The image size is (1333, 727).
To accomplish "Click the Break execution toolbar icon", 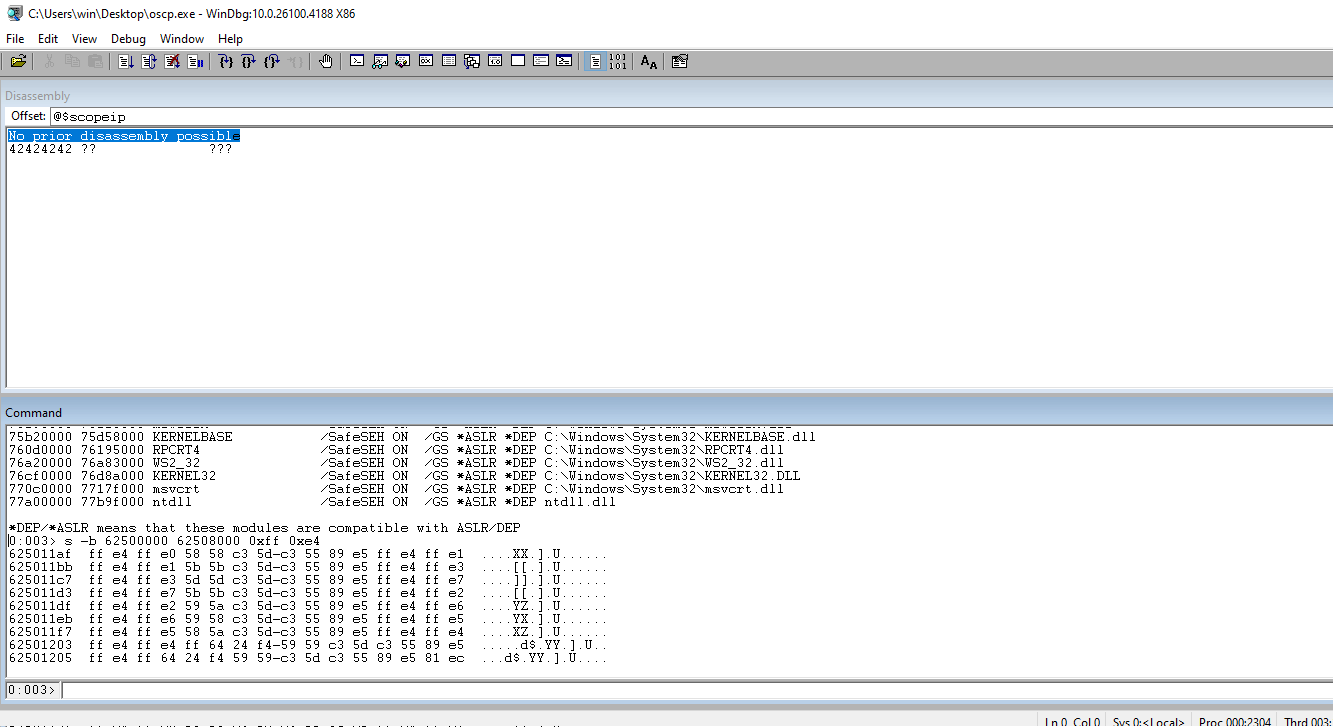I will (196, 62).
